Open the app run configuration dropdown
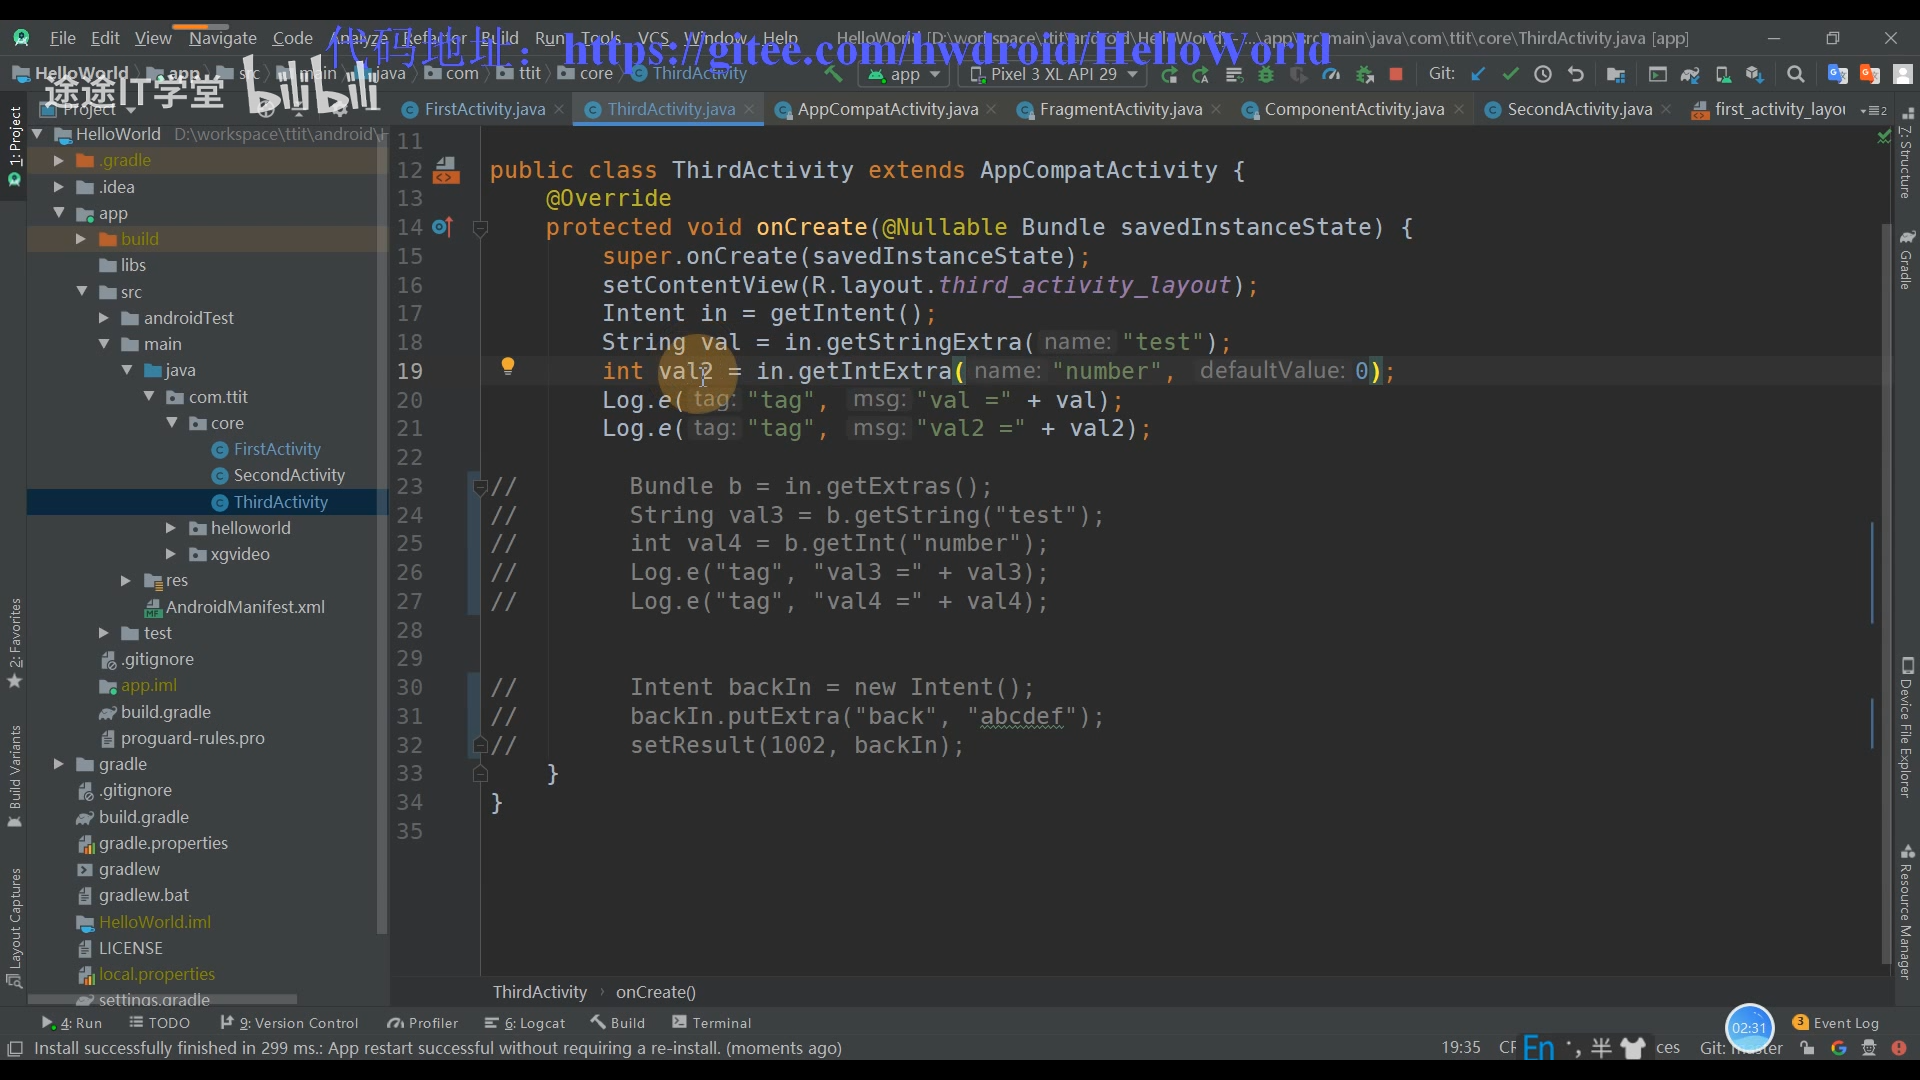This screenshot has height=1080, width=1920. point(904,75)
